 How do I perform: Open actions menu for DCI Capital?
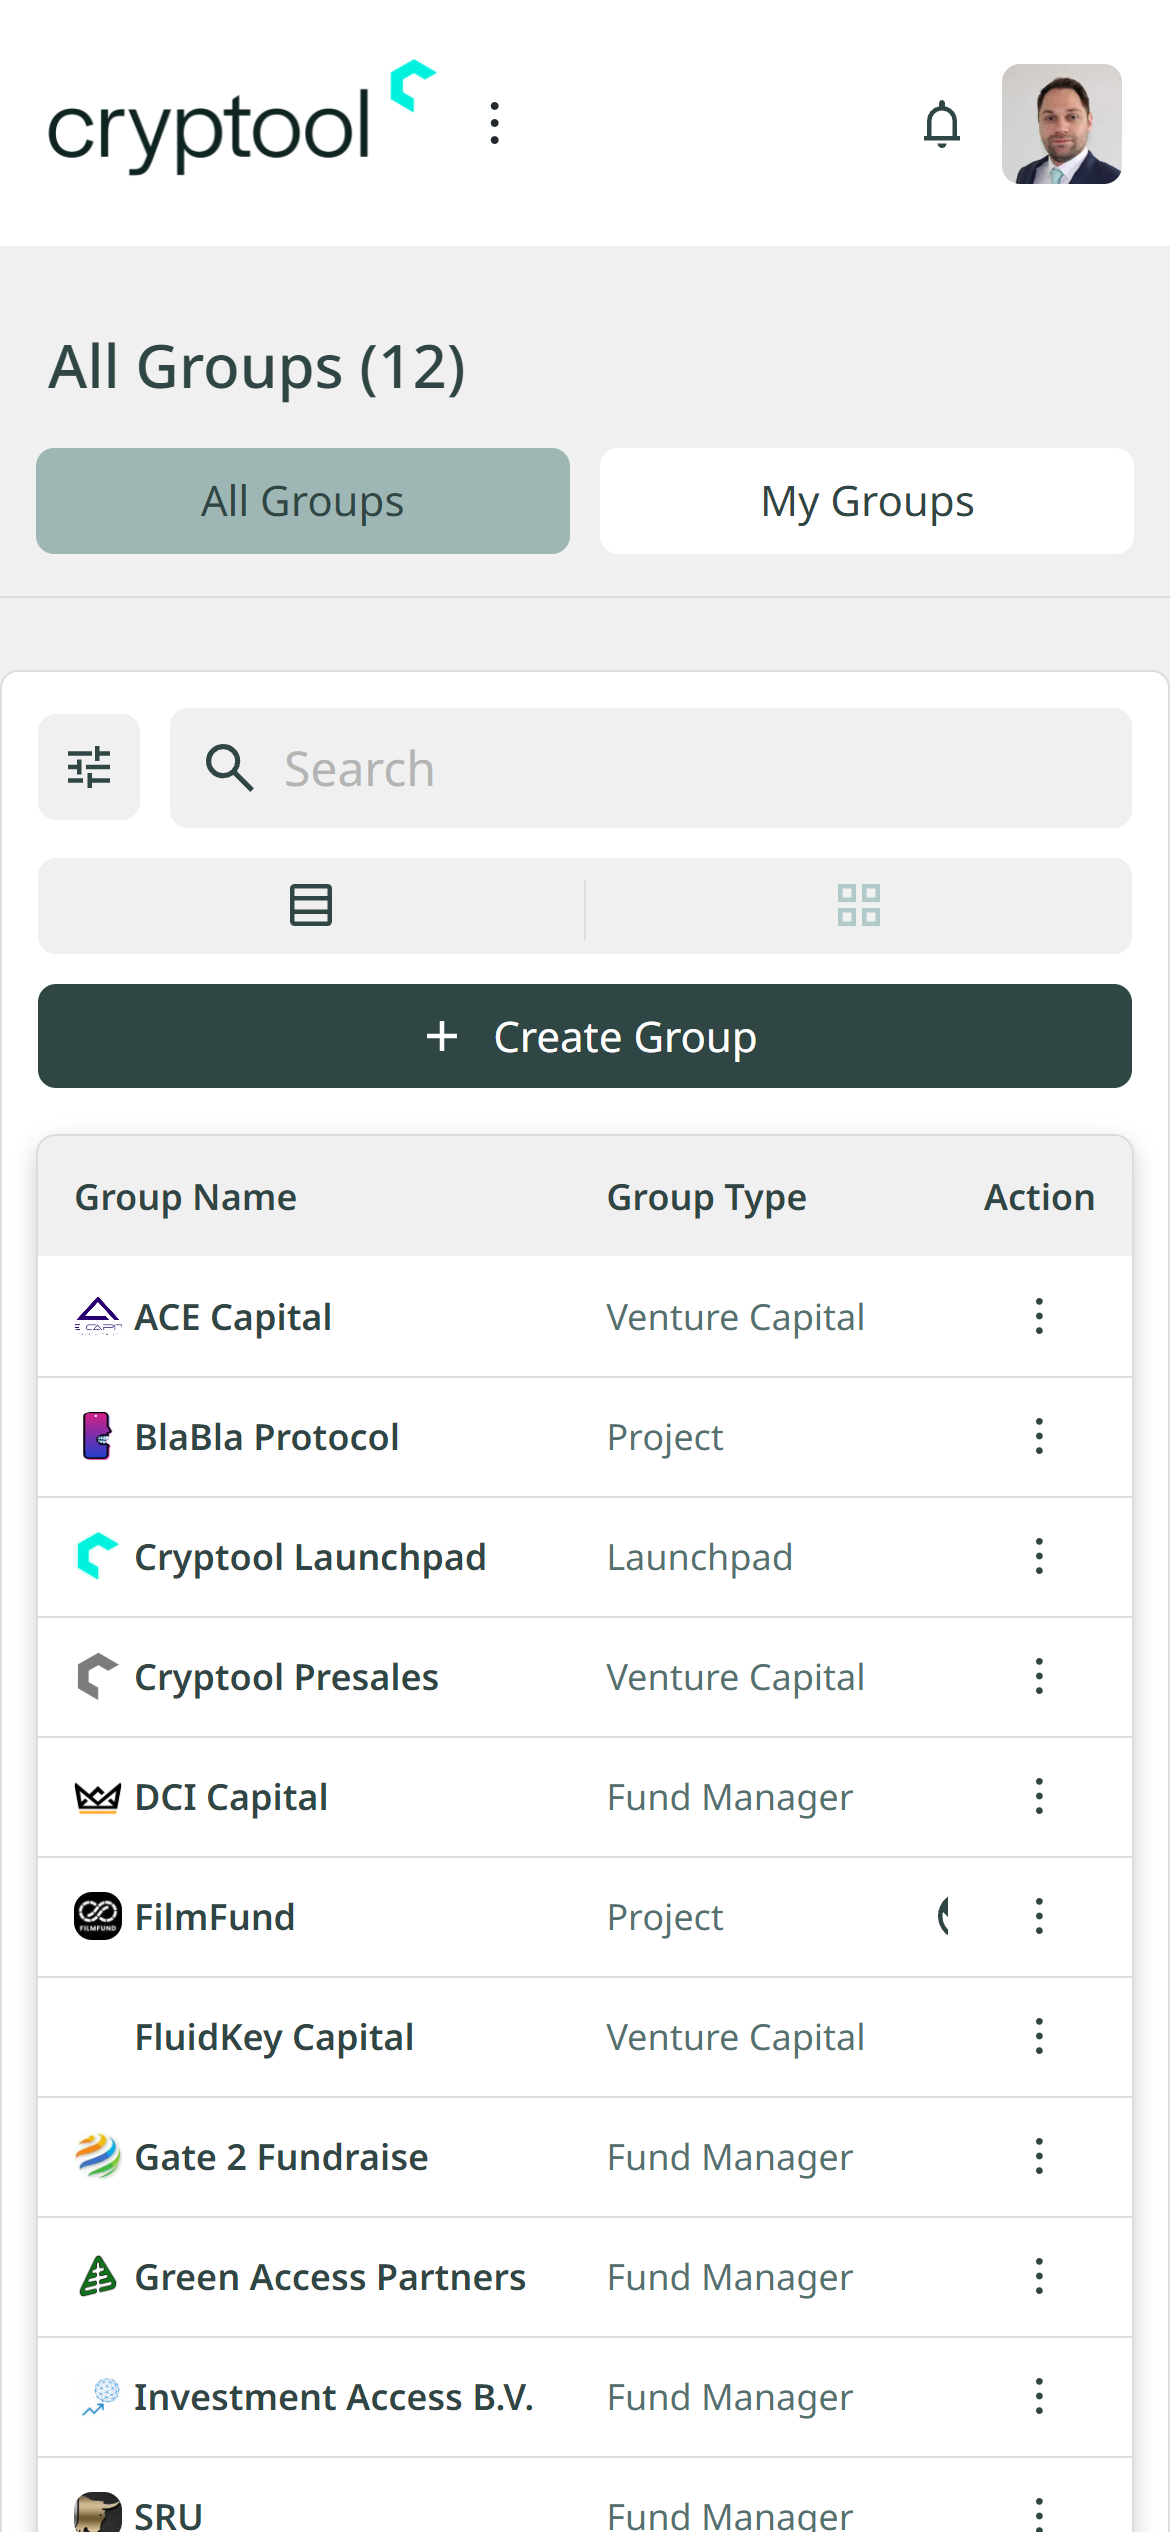[x=1039, y=1796]
